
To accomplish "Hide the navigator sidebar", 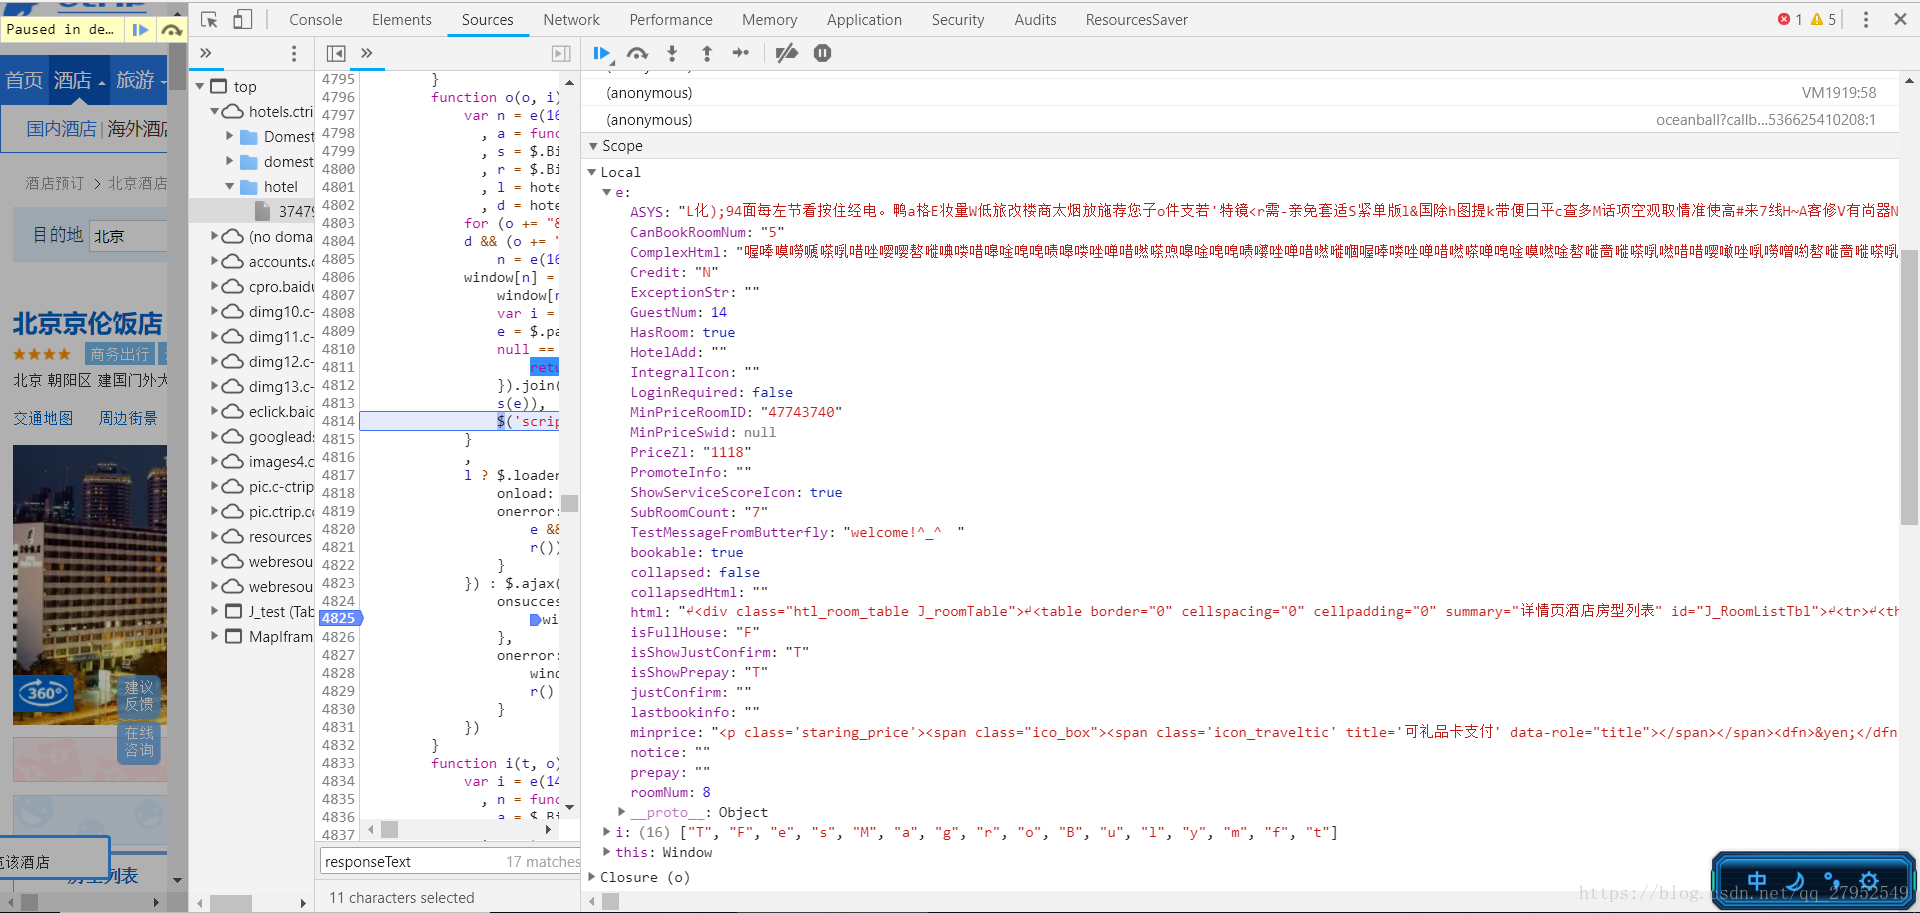I will coord(336,53).
